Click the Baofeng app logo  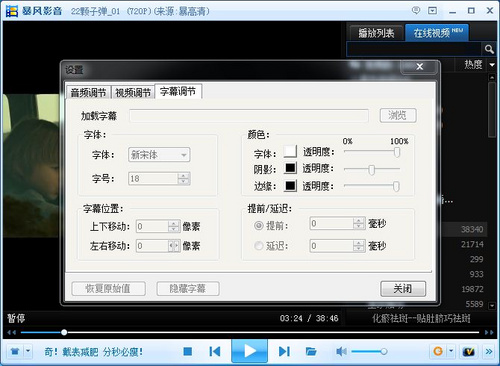(x=12, y=11)
